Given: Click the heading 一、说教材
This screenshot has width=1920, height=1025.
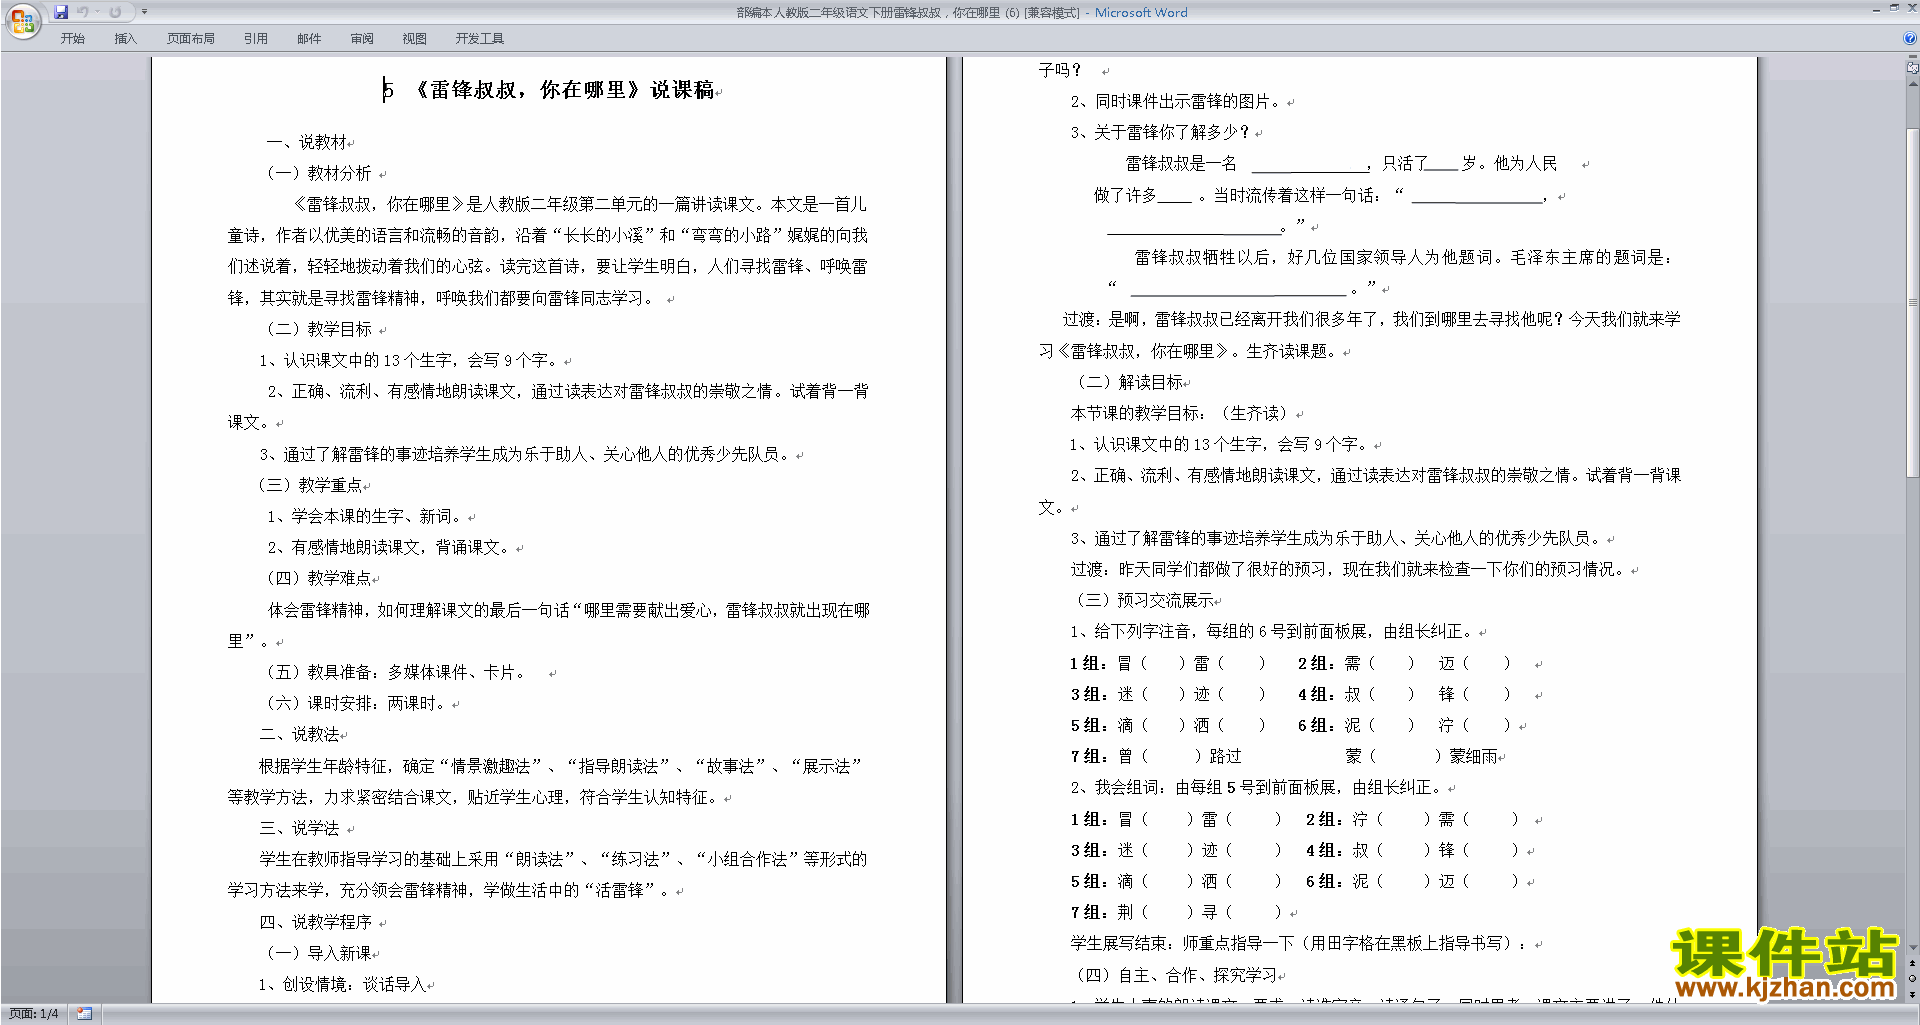Looking at the screenshot, I should click(x=307, y=142).
